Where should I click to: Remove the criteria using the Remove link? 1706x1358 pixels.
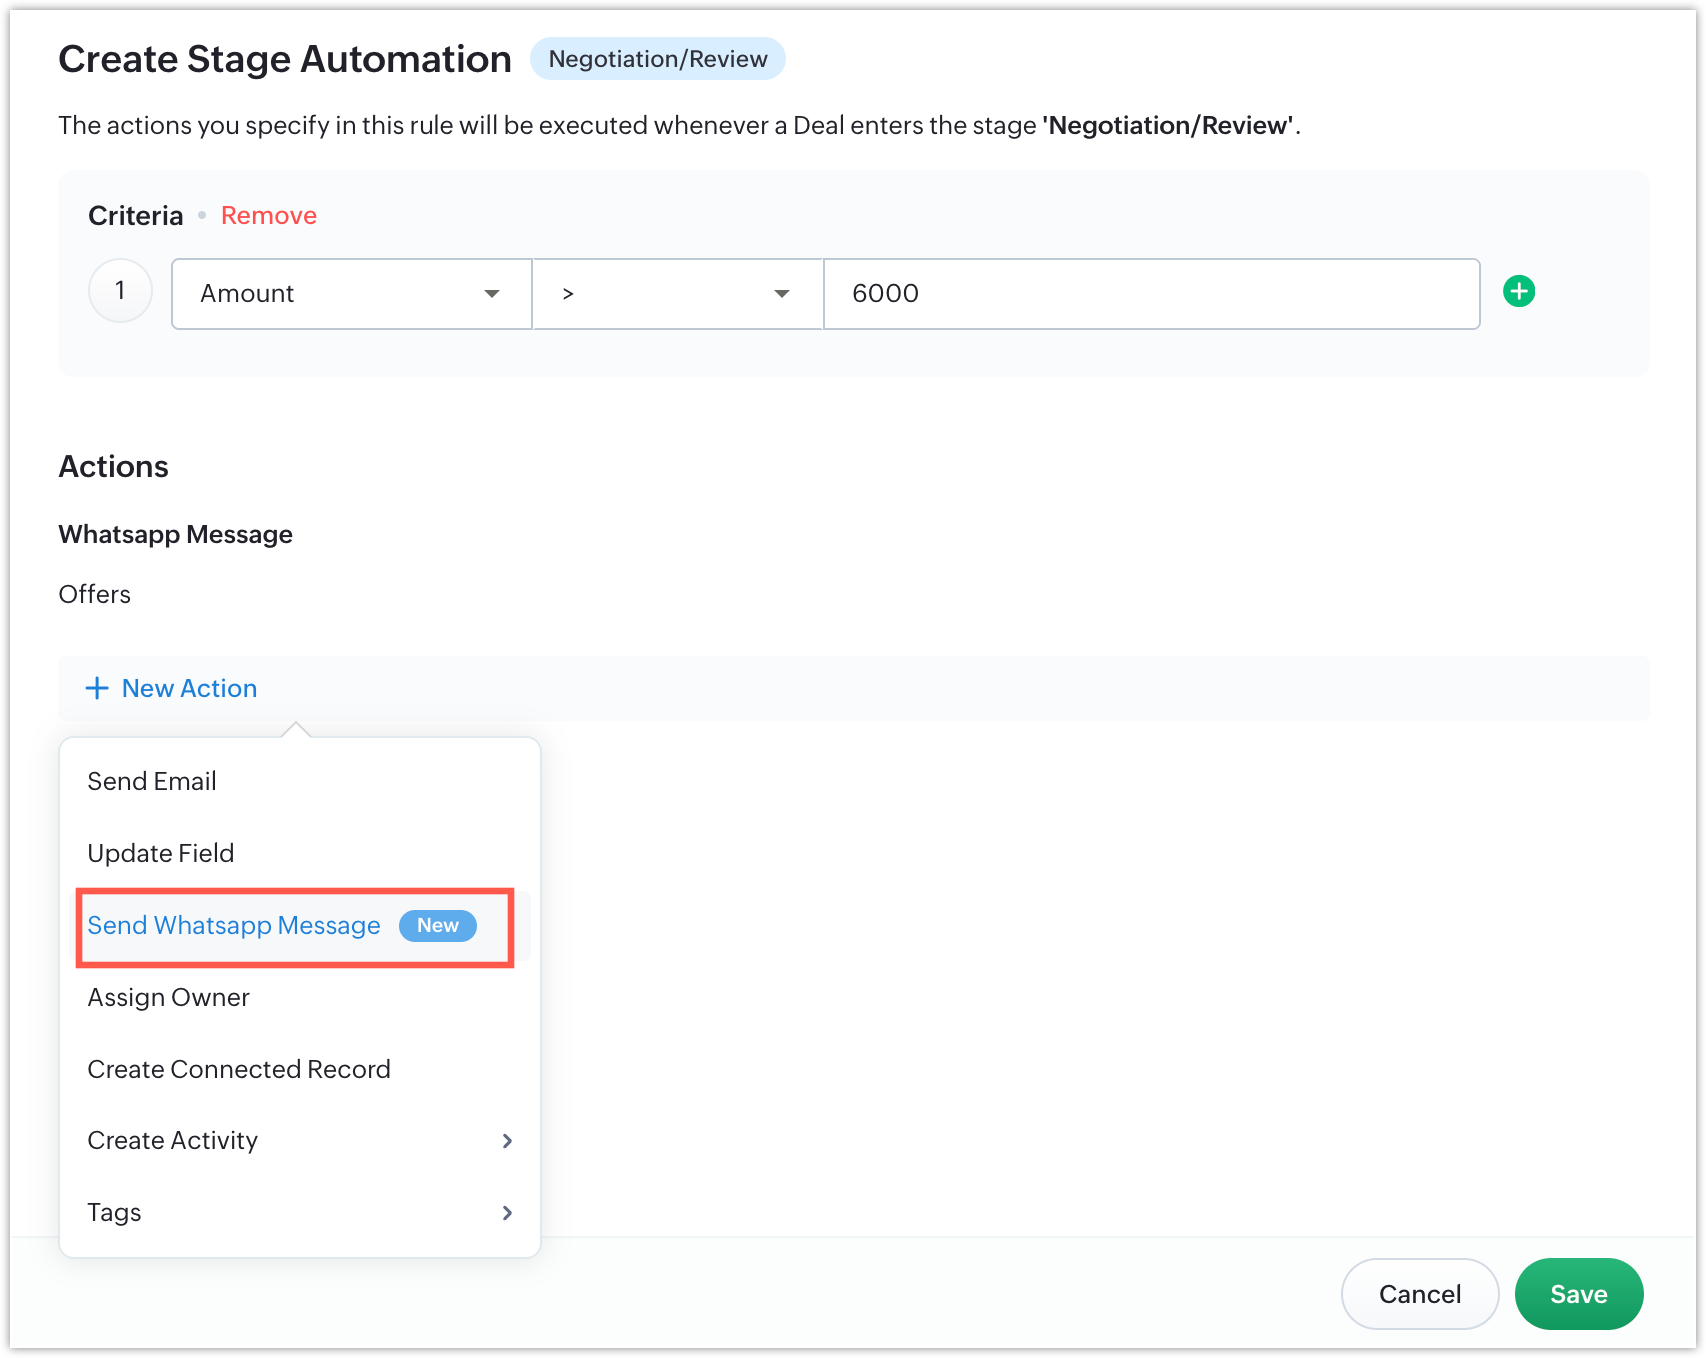click(x=268, y=215)
